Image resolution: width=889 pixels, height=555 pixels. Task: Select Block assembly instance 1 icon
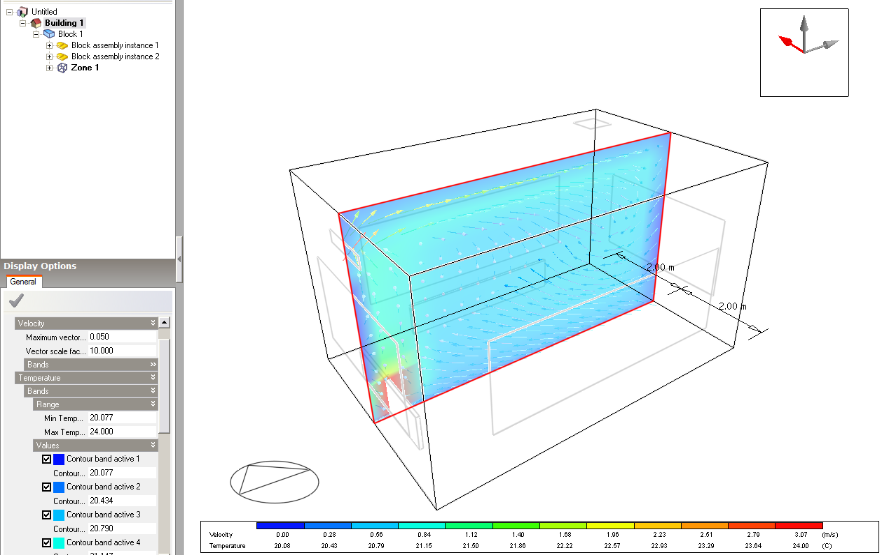click(x=62, y=45)
